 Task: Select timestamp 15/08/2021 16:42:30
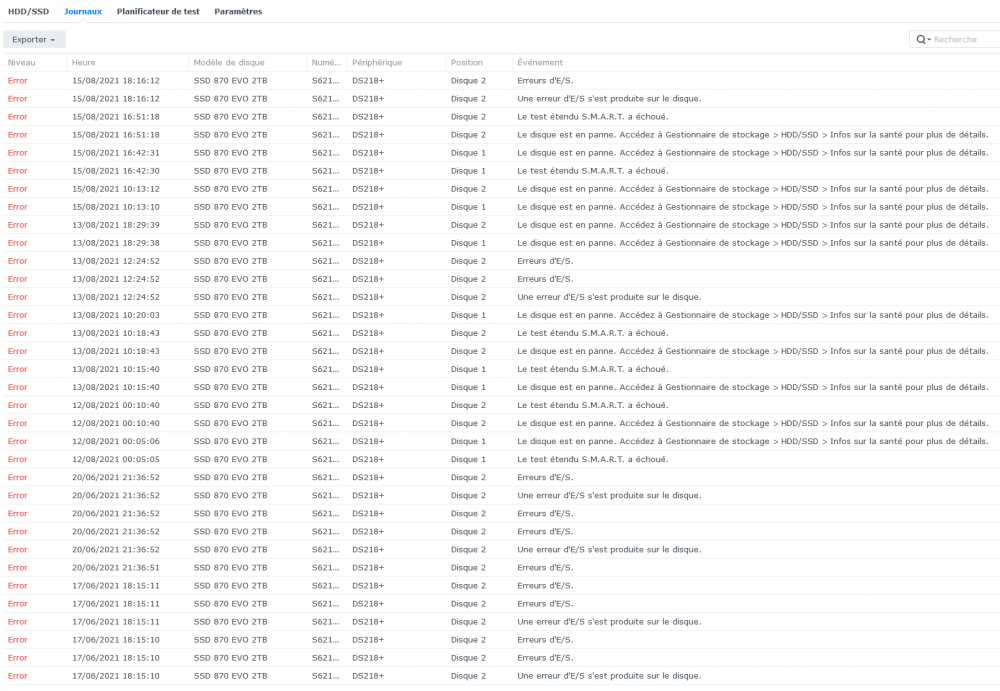(115, 171)
